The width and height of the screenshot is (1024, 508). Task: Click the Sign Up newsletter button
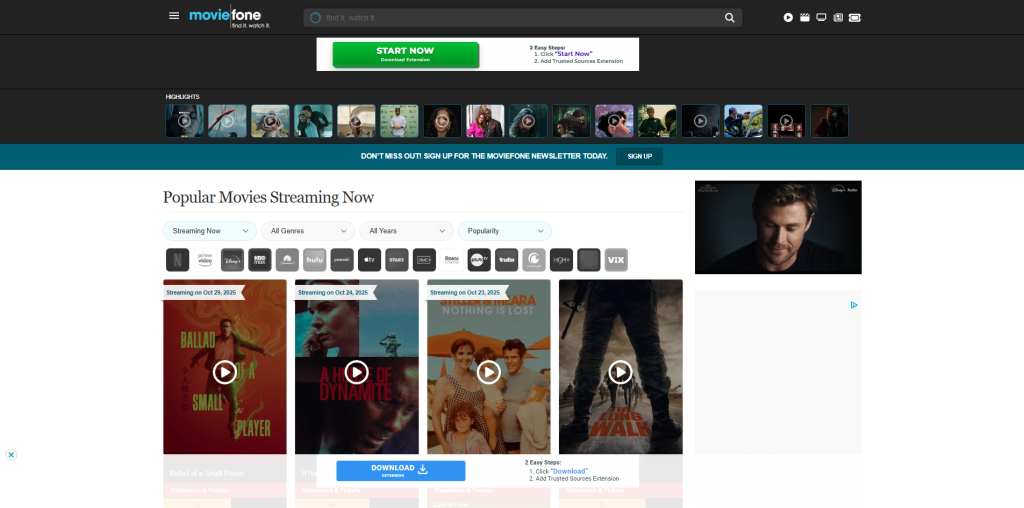click(639, 157)
